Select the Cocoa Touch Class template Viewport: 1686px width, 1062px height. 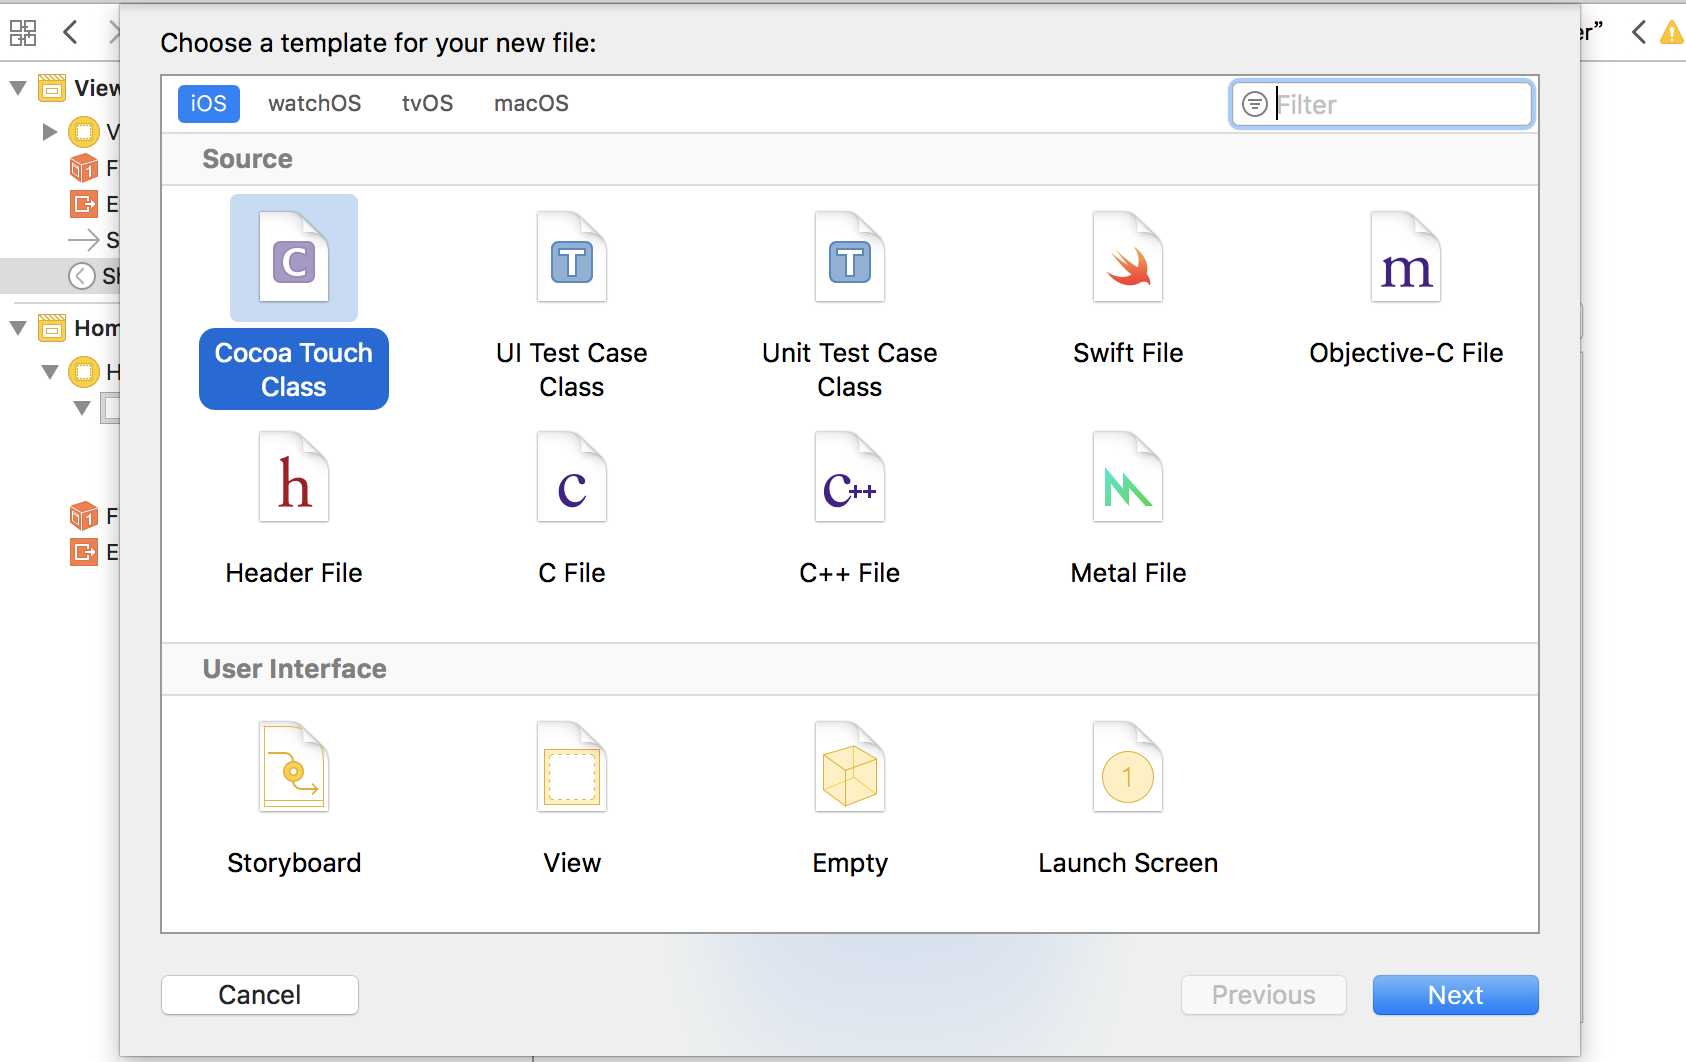pos(294,302)
